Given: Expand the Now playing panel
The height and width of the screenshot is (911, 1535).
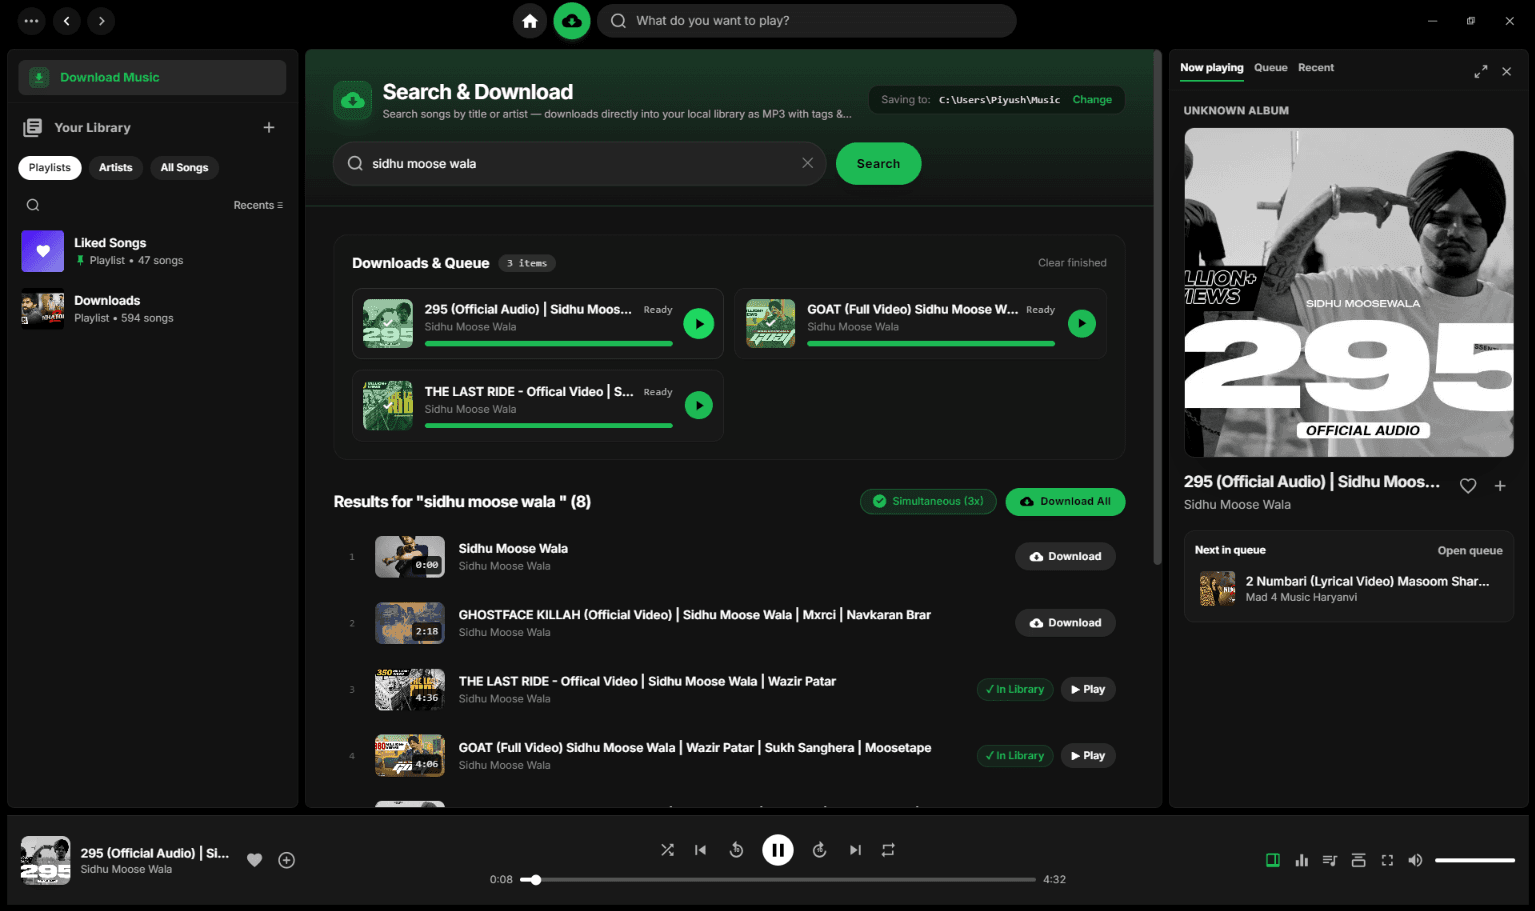Looking at the screenshot, I should click(1480, 72).
